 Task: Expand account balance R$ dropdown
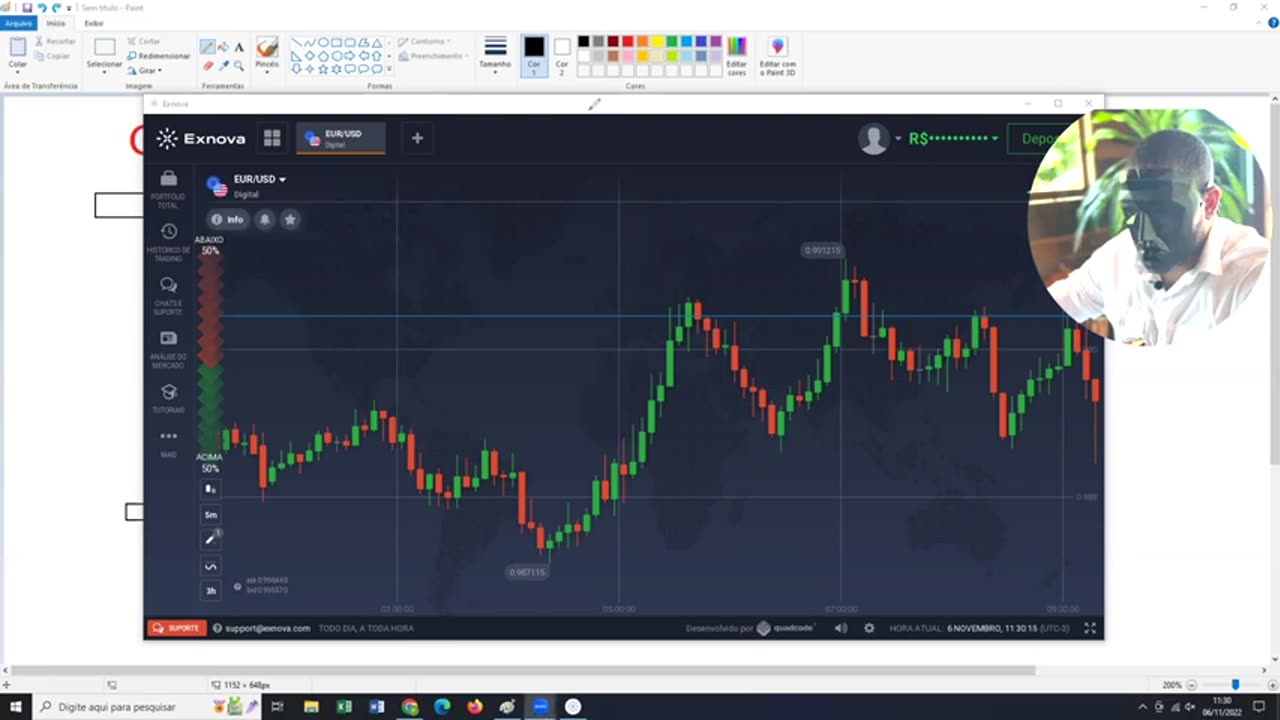[x=994, y=139]
